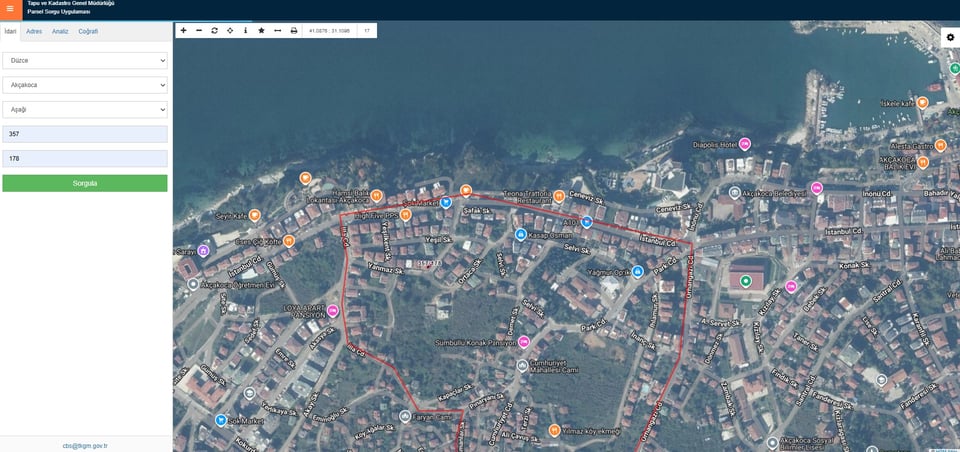Click the cbs@tkgm.gov.tr email link
The width and height of the screenshot is (960, 452).
85,446
